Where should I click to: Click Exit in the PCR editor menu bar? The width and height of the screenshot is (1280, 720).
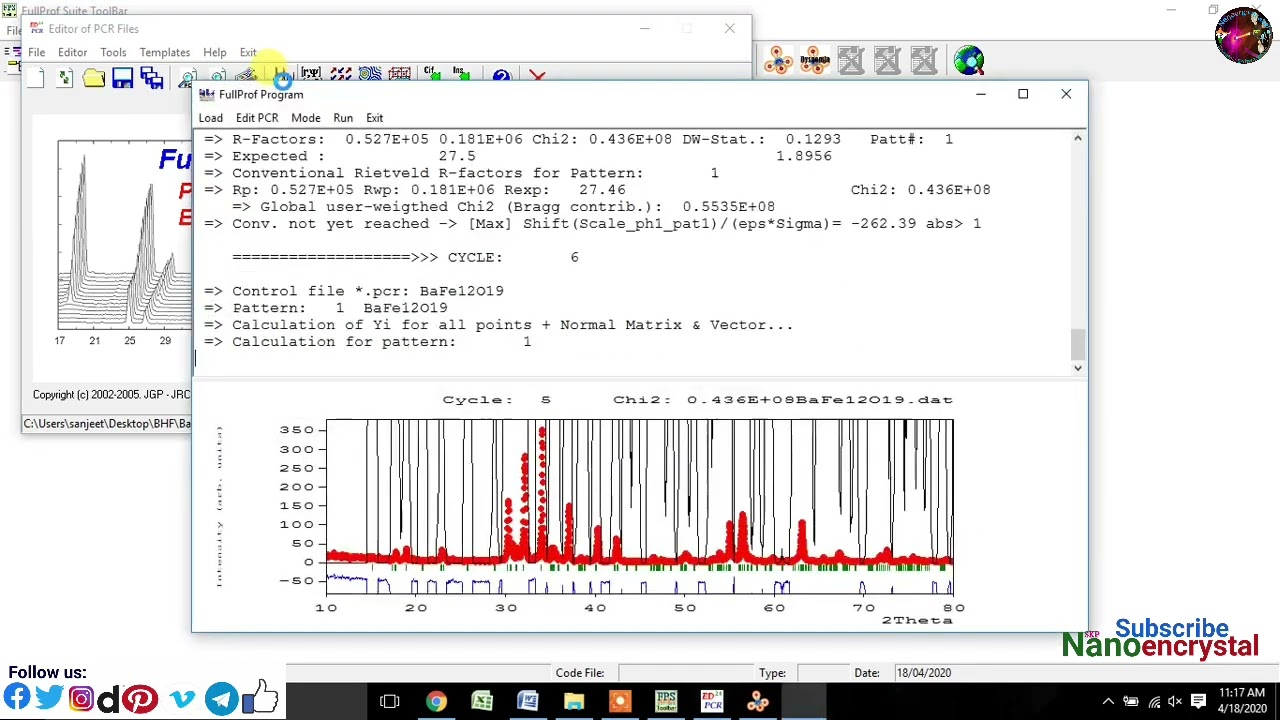[x=248, y=52]
